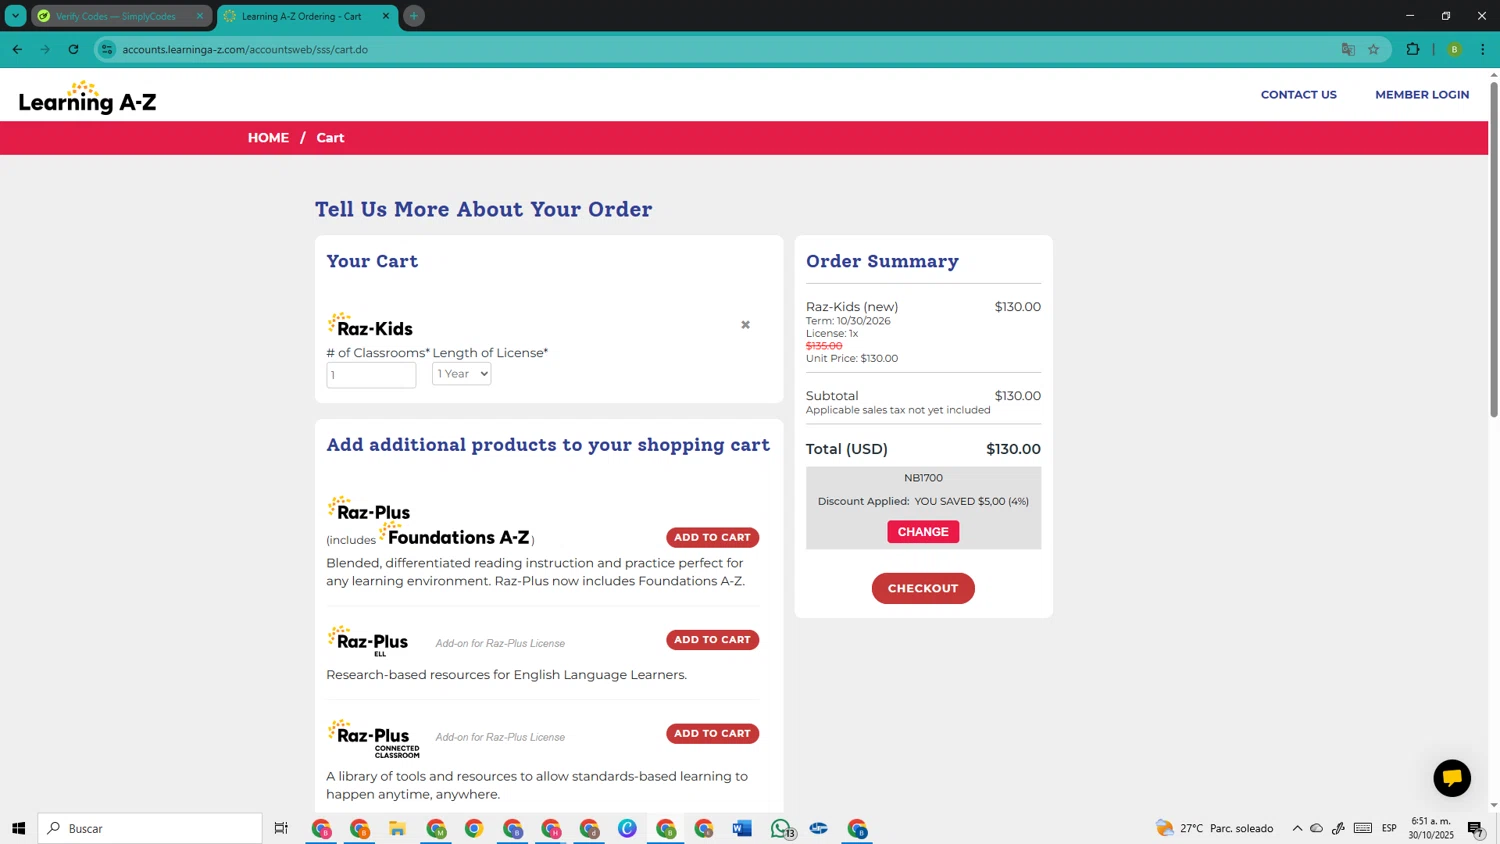Navigate to HOME in the breadcrumb
Viewport: 1500px width, 844px height.
pos(268,138)
